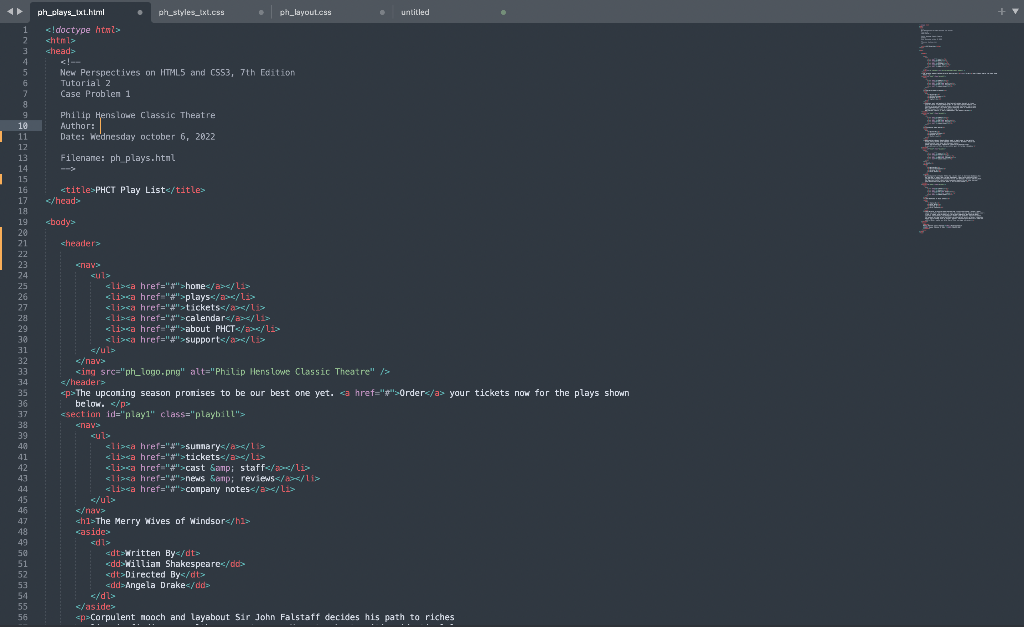This screenshot has height=627, width=1024.
Task: Click the dot on the ph_layout.css tab
Action: [x=382, y=12]
